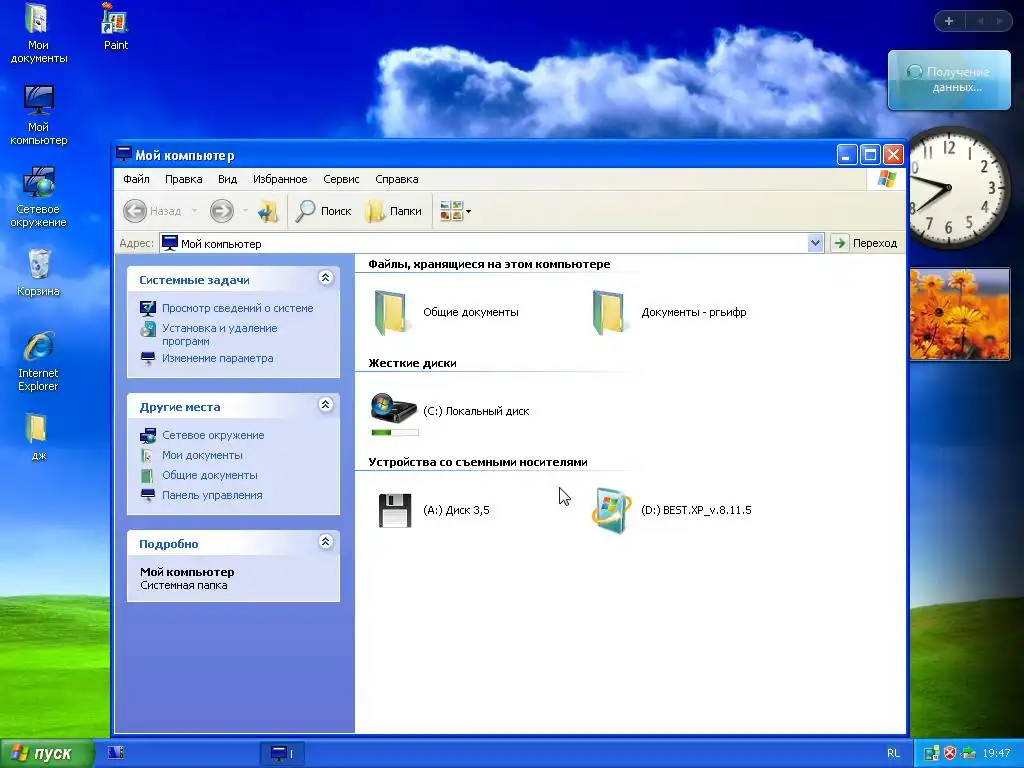Select the Мой компьютер desktop icon
This screenshot has height=768, width=1024.
38,115
